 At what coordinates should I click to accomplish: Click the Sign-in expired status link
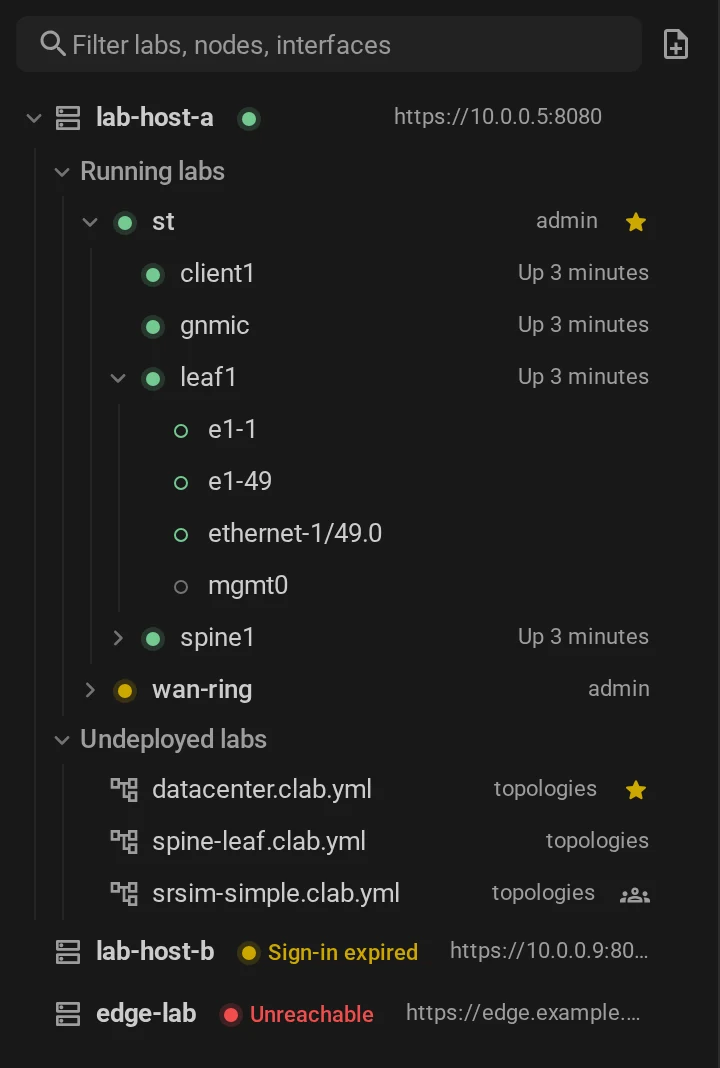343,952
